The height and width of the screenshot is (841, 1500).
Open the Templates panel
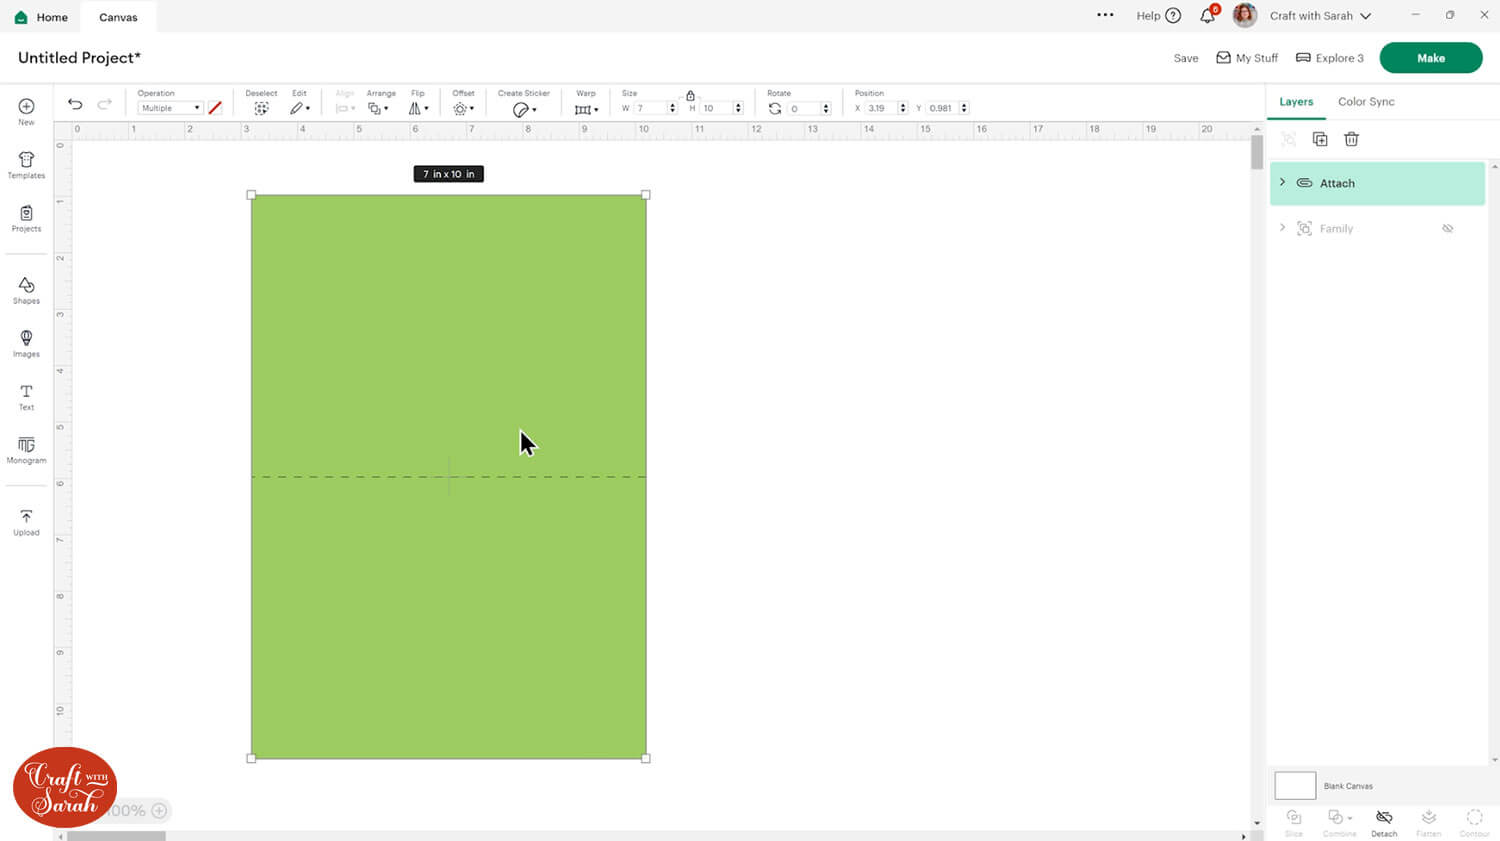click(26, 165)
